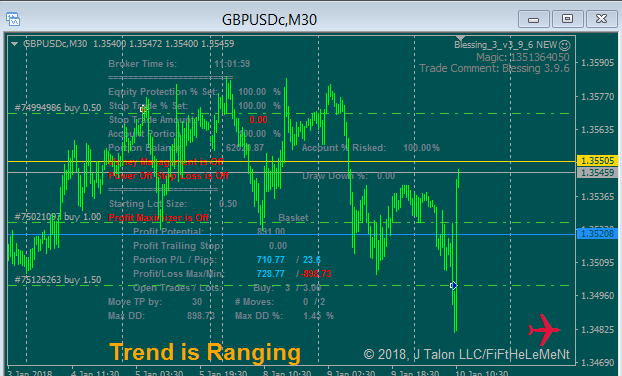Click the Account % Risked: 100.00% text
The image size is (622, 376).
pos(371,148)
